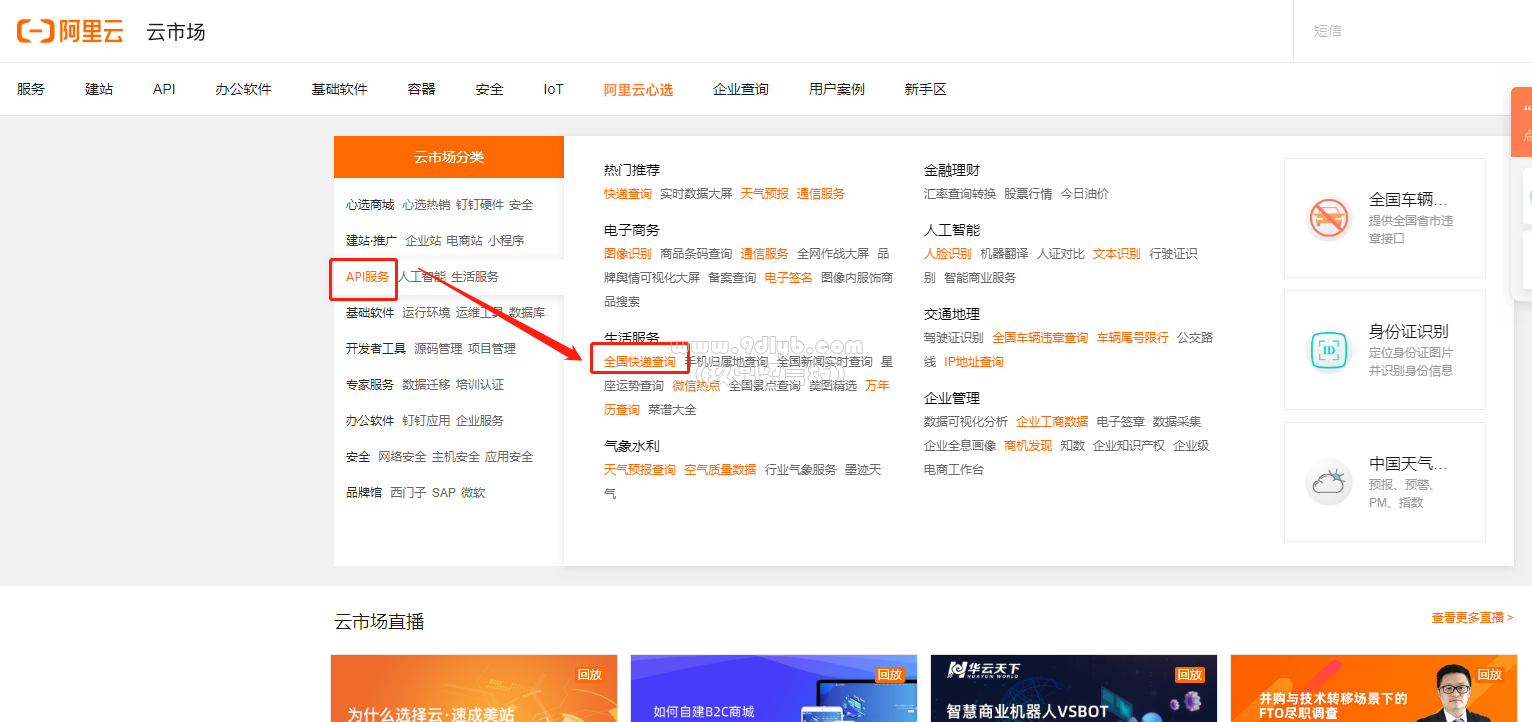1532x722 pixels.
Task: Open the 用户案例 nav item
Action: pyautogui.click(x=837, y=89)
